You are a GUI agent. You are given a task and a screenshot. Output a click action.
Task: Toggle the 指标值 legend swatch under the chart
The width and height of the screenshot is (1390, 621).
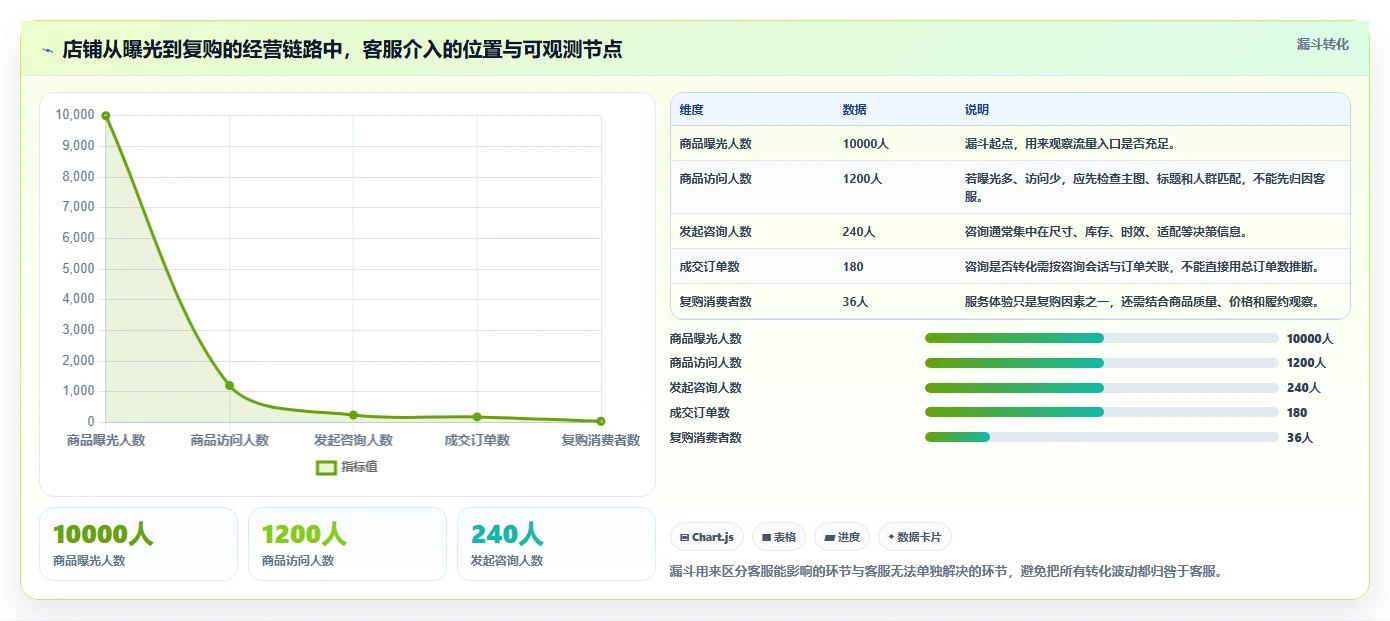(326, 467)
